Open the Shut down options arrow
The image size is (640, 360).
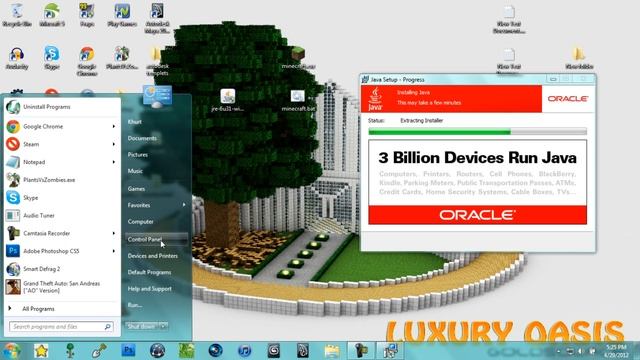[164, 326]
